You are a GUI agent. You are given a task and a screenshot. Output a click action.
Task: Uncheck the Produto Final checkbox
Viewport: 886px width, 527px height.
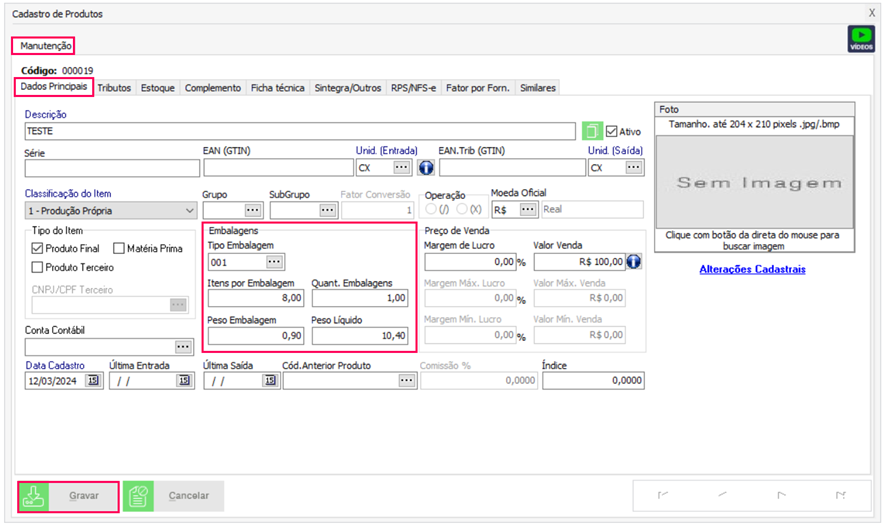[38, 248]
